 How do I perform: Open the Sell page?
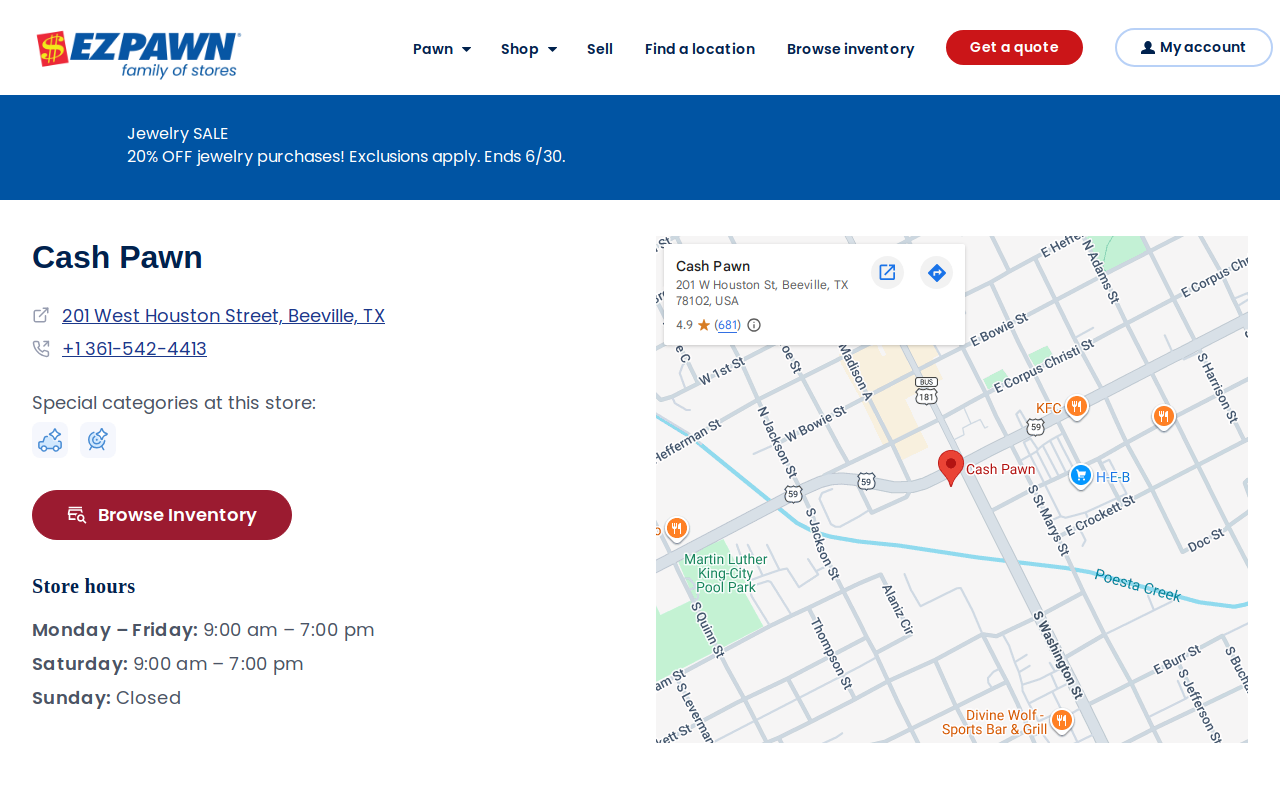600,49
